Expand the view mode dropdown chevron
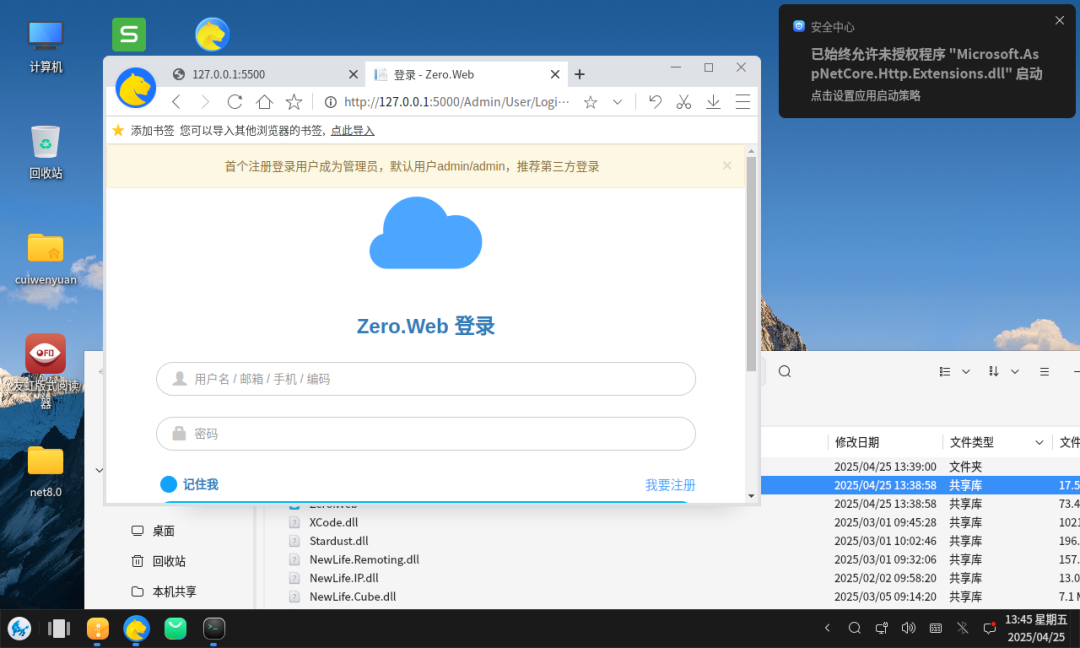Image resolution: width=1080 pixels, height=648 pixels. click(966, 372)
